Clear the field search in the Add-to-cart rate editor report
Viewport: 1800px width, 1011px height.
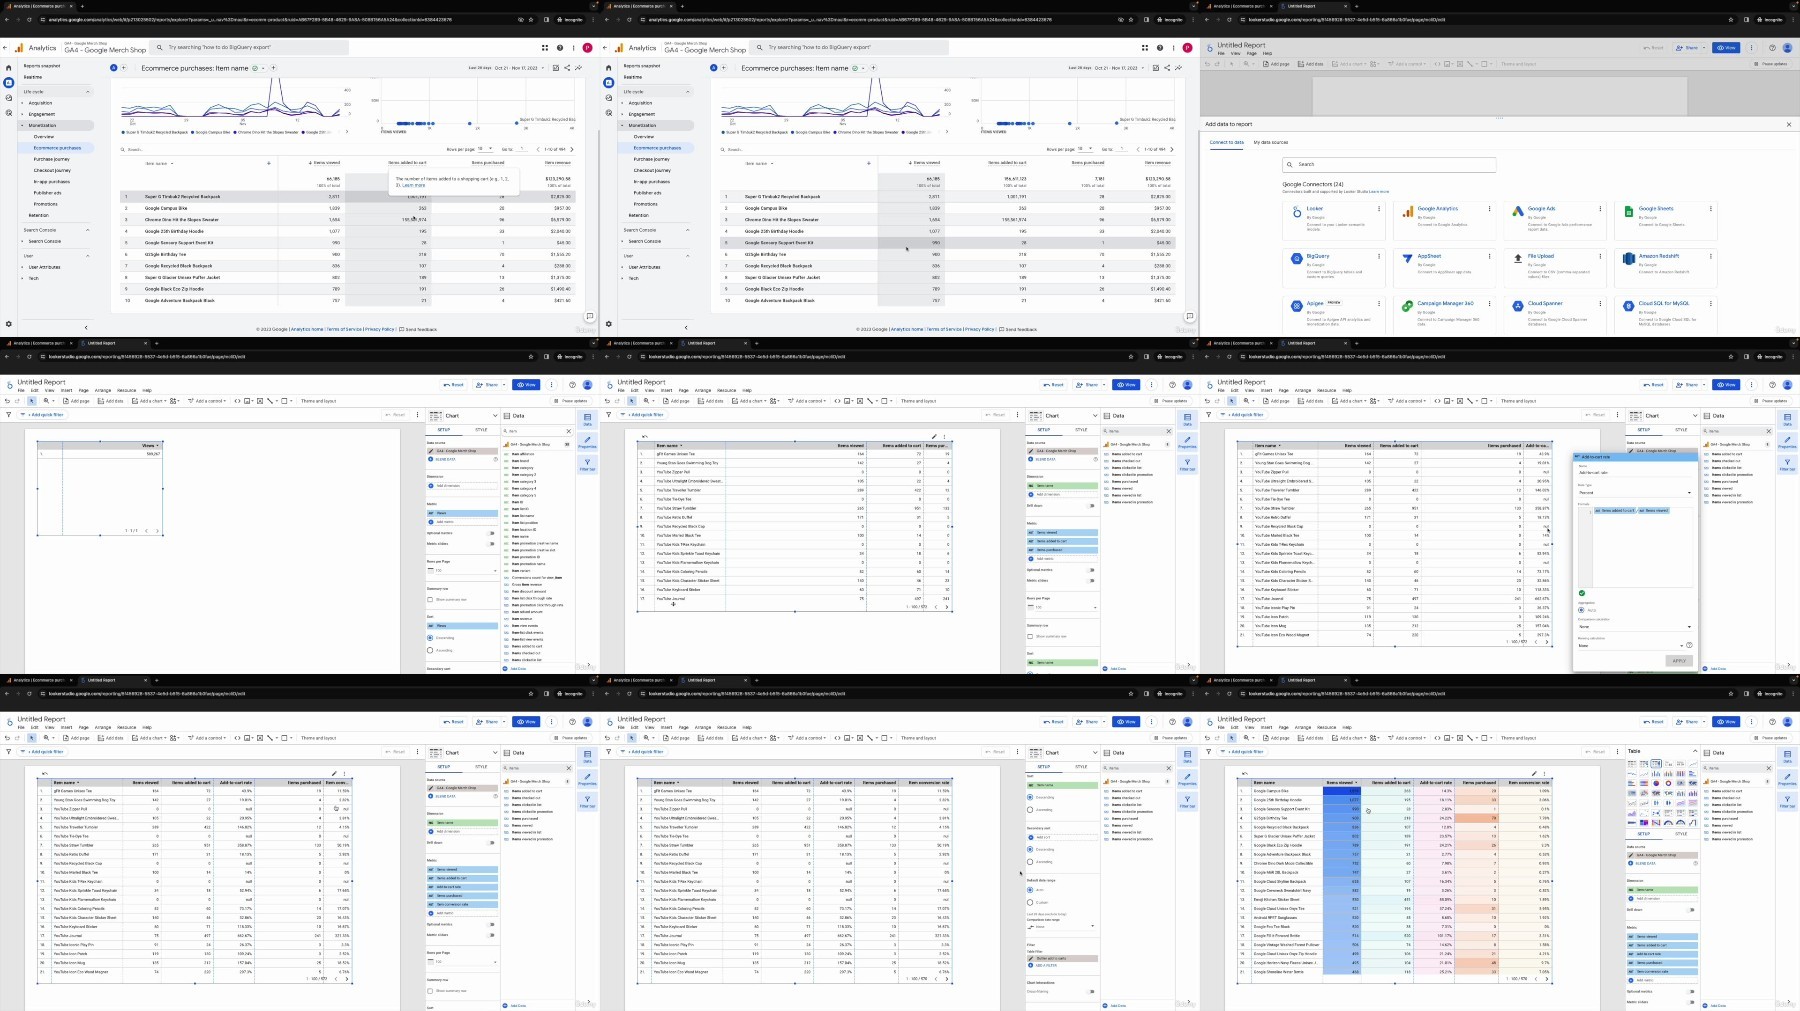click(x=1769, y=431)
